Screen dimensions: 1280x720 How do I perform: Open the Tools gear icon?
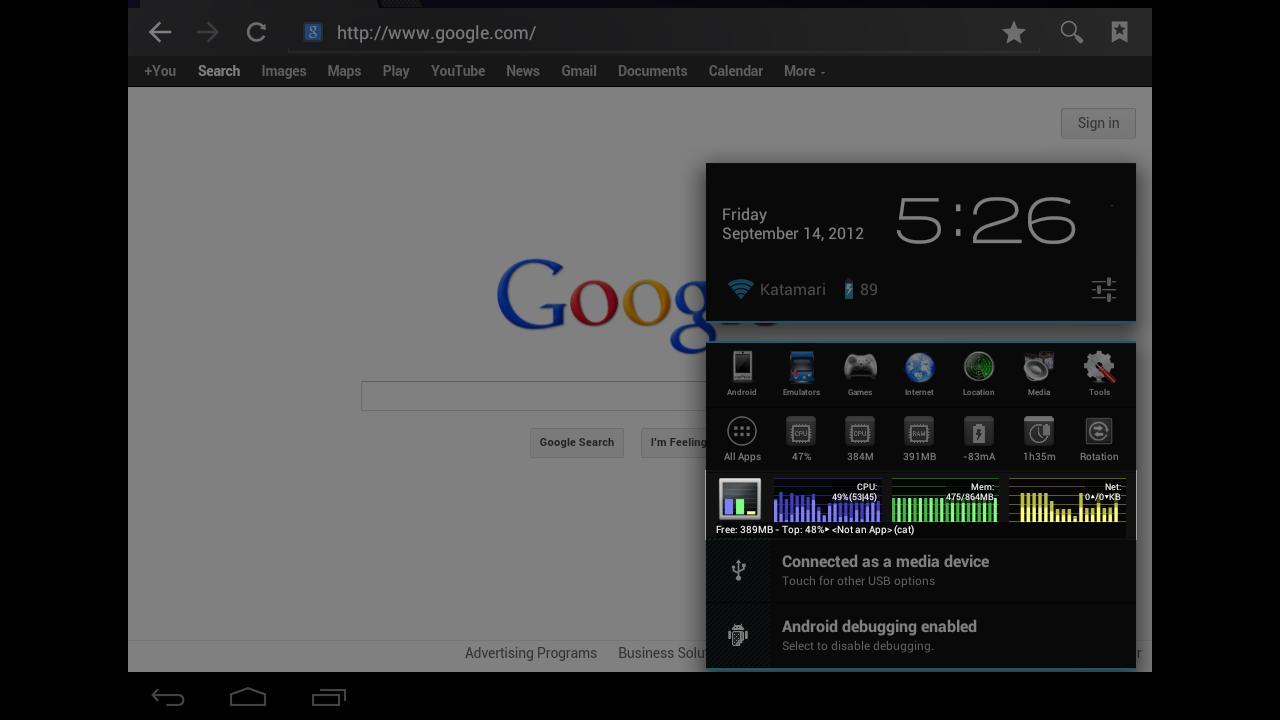click(x=1099, y=368)
